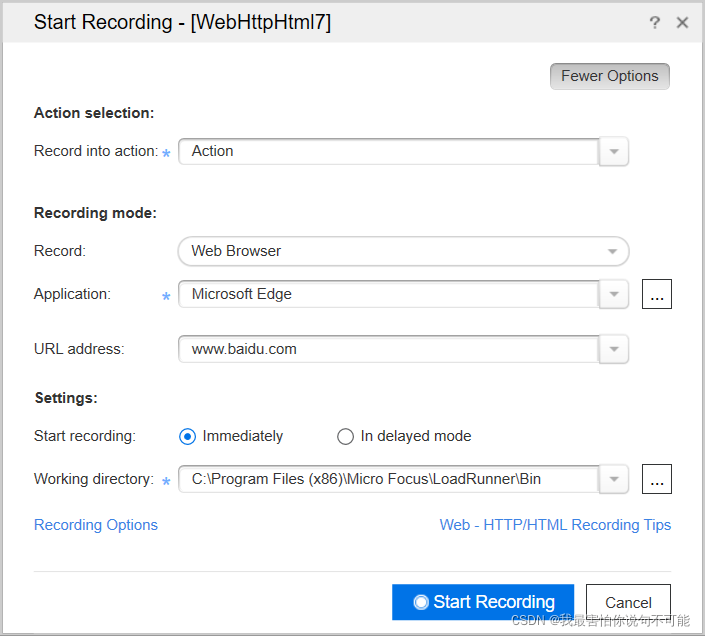Expand the Application dropdown arrow

click(x=614, y=294)
